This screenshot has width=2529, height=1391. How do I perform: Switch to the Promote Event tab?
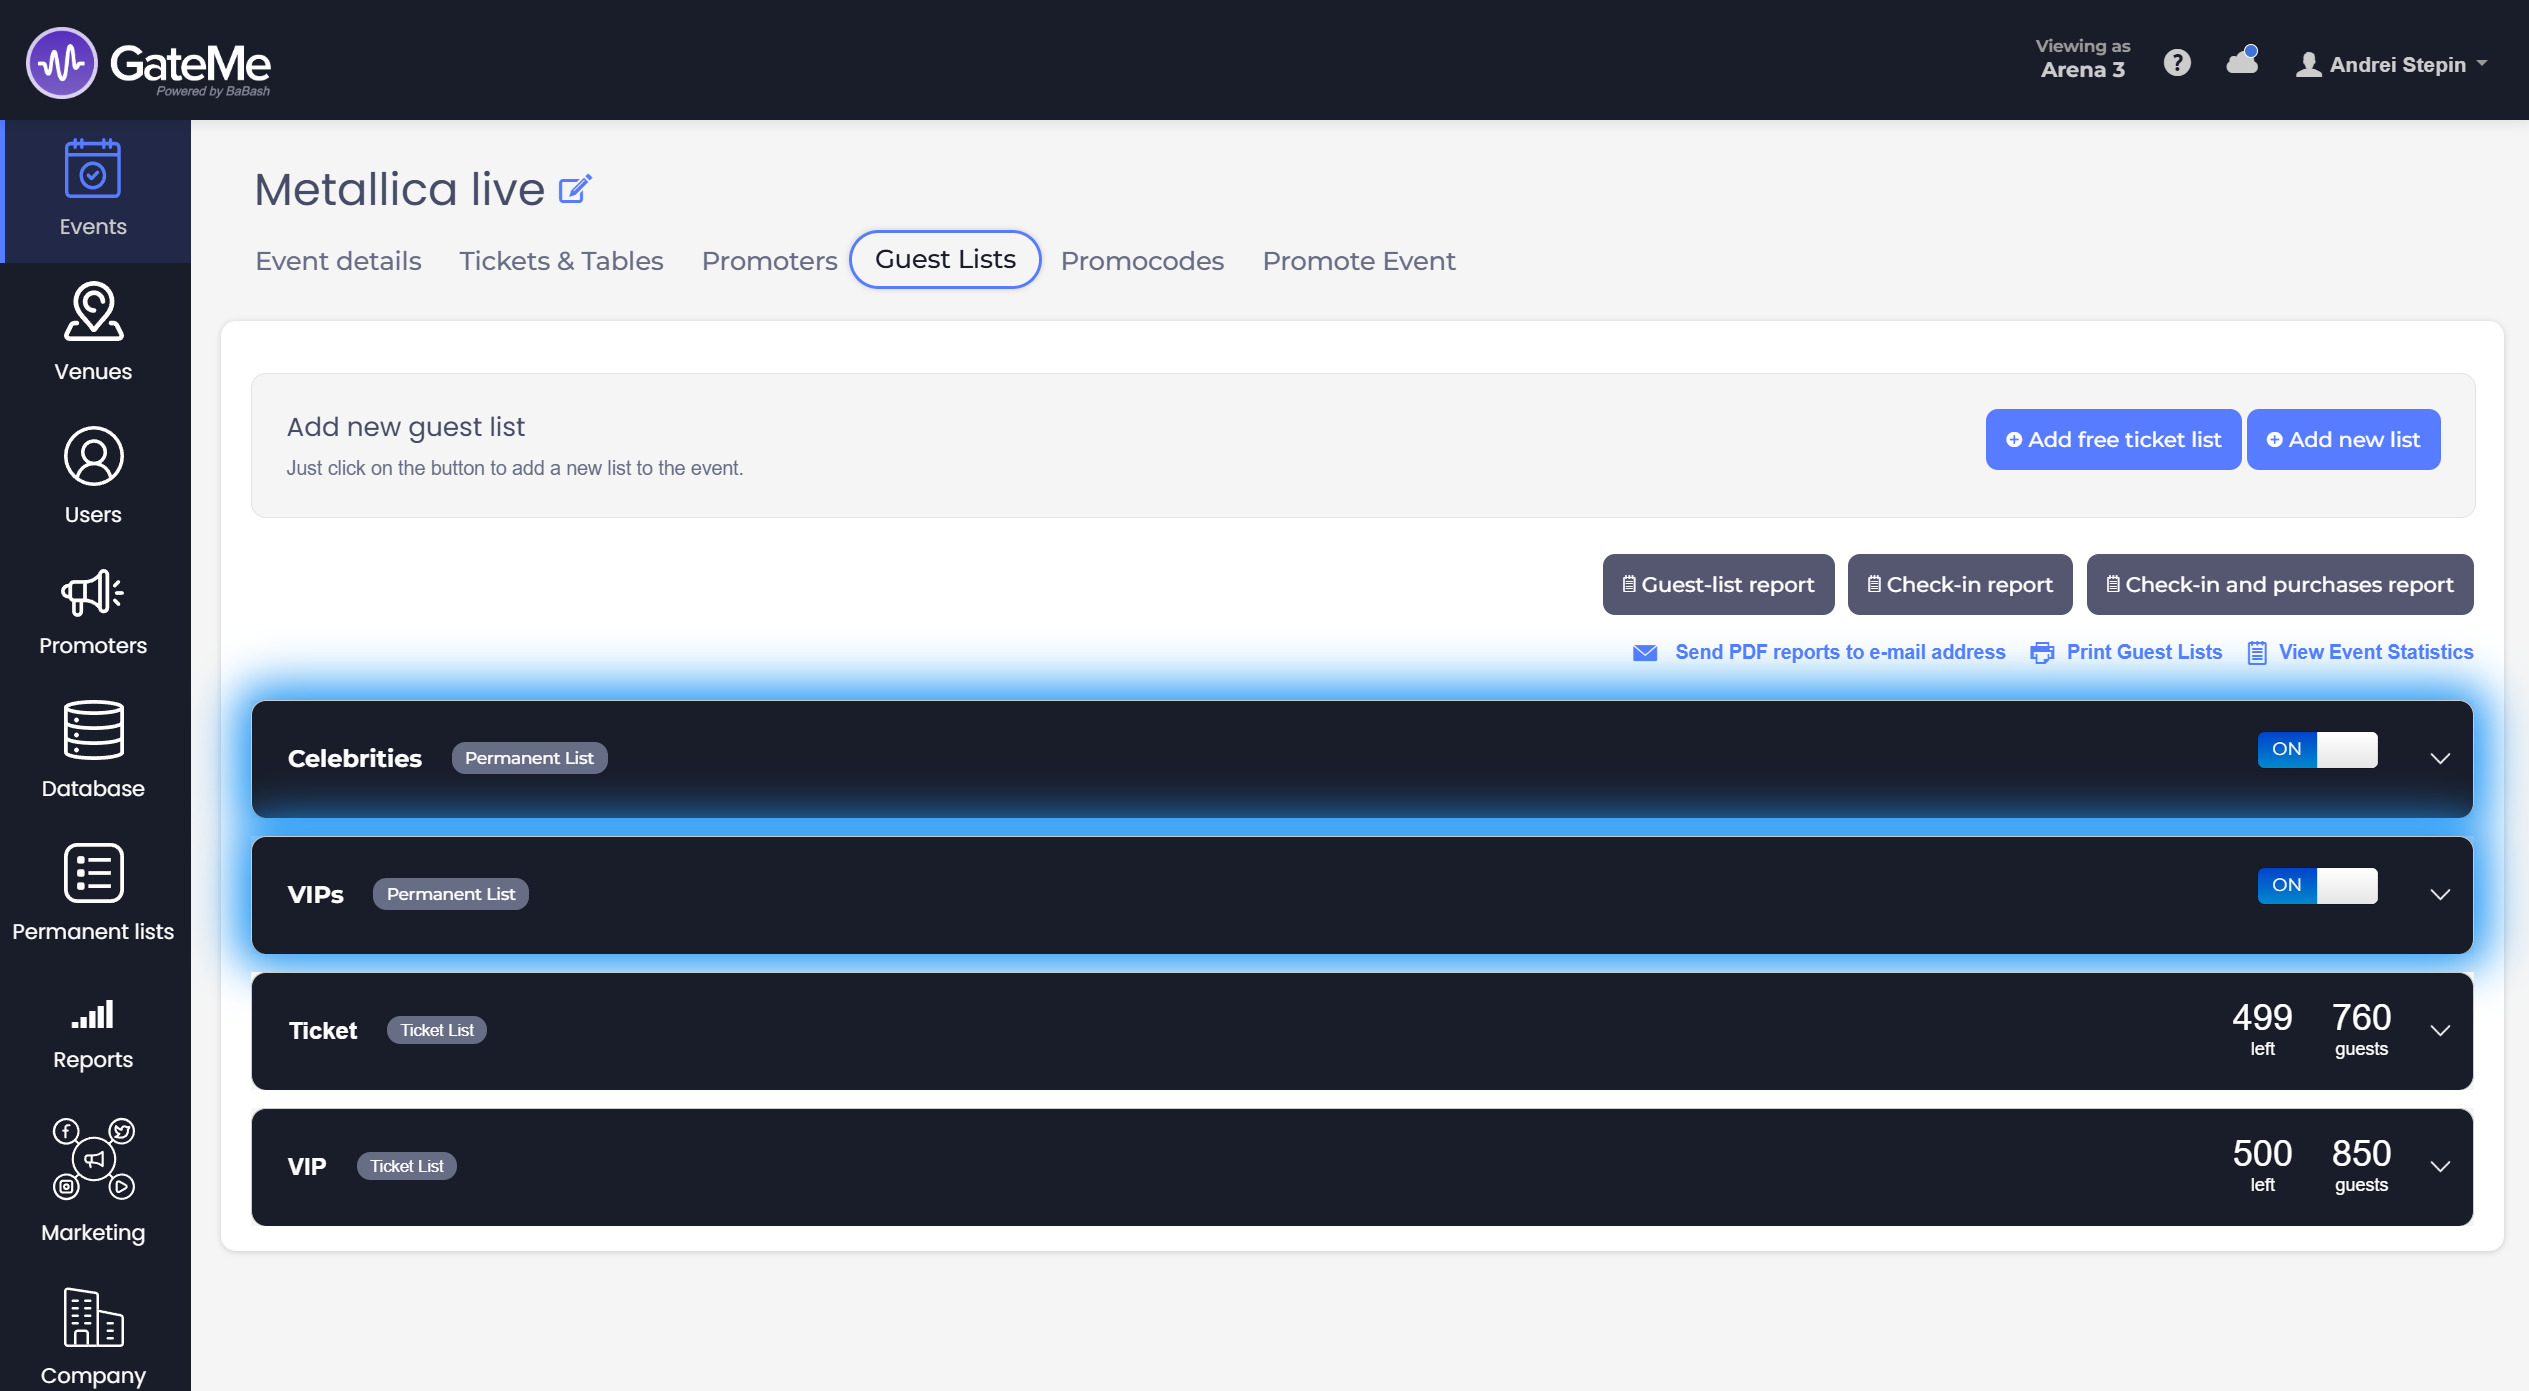pyautogui.click(x=1358, y=261)
